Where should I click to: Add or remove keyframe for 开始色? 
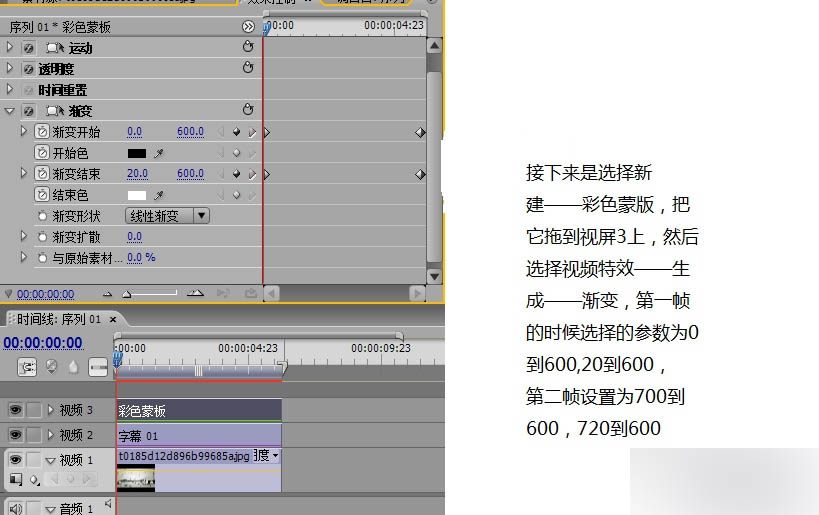[237, 153]
